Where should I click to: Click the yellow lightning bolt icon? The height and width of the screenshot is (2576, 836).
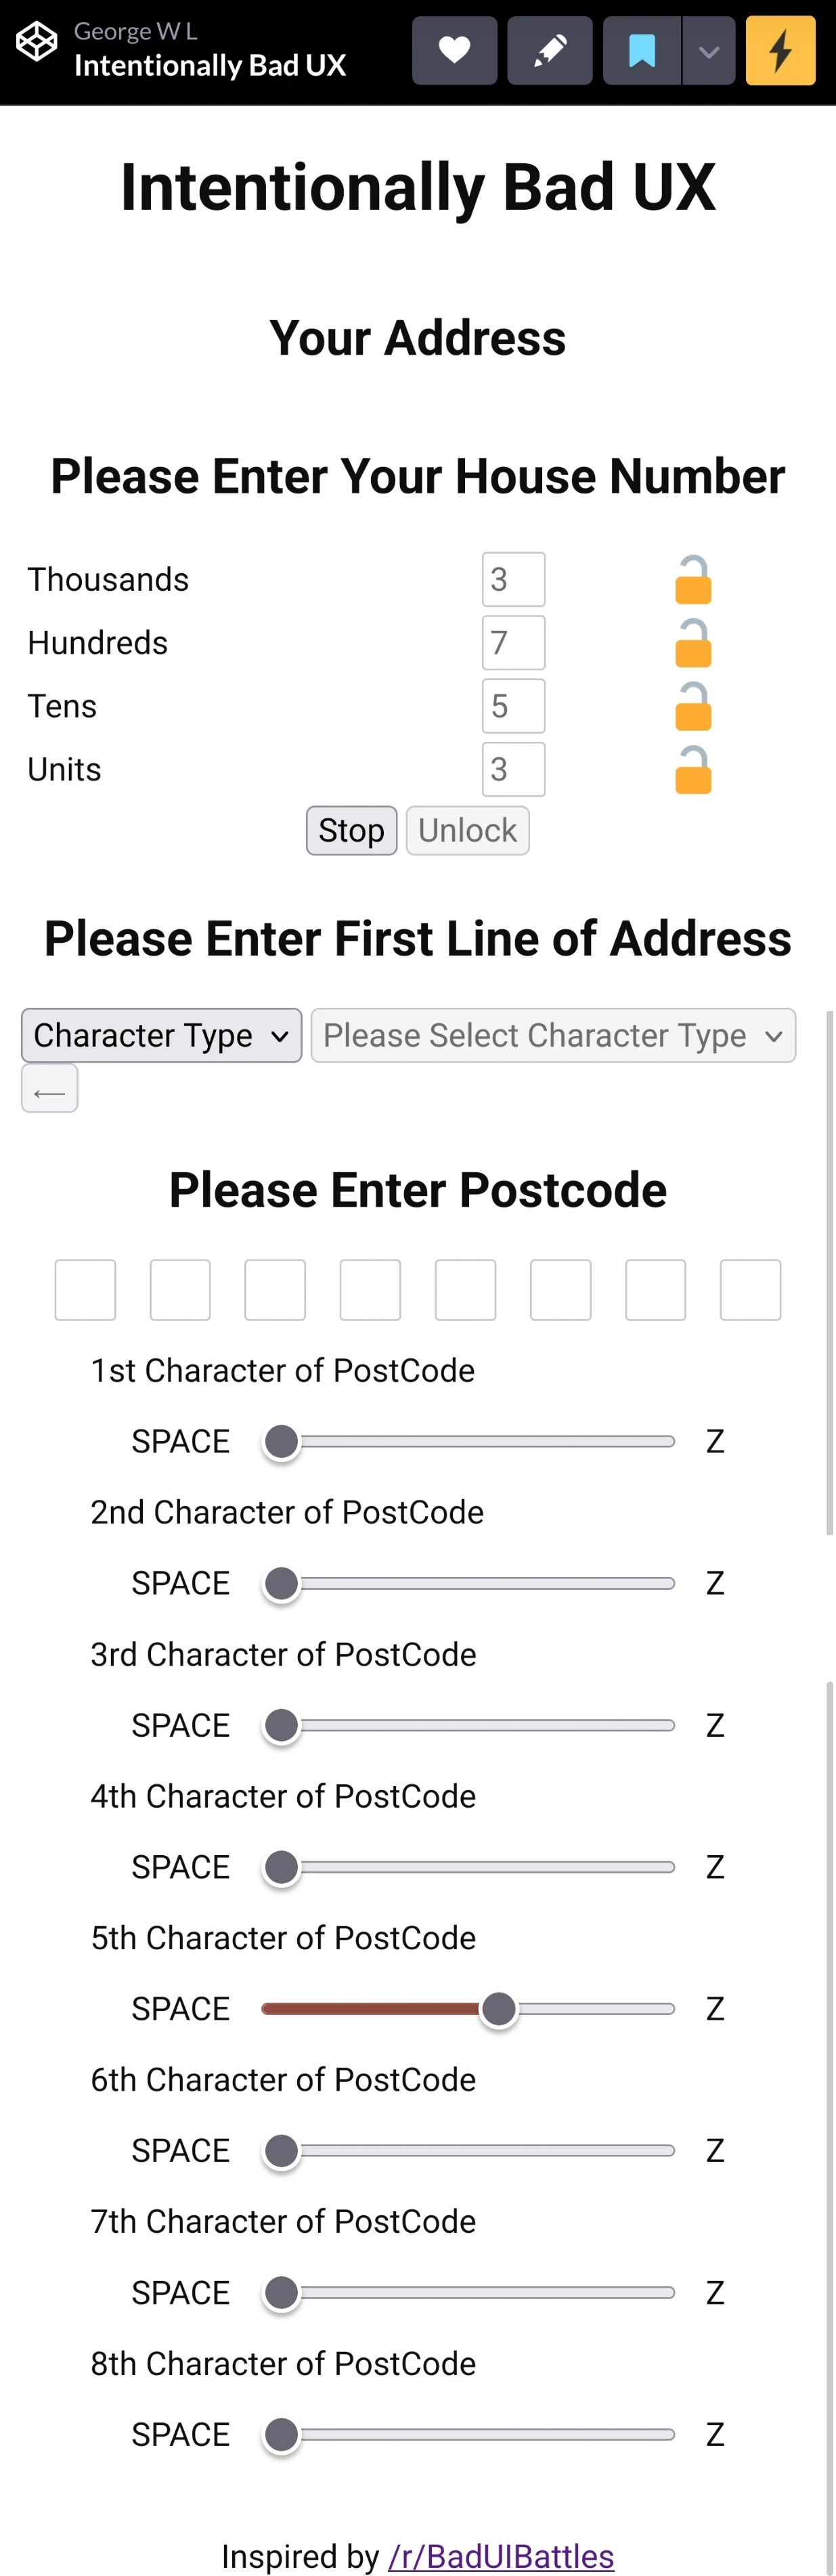[x=780, y=50]
